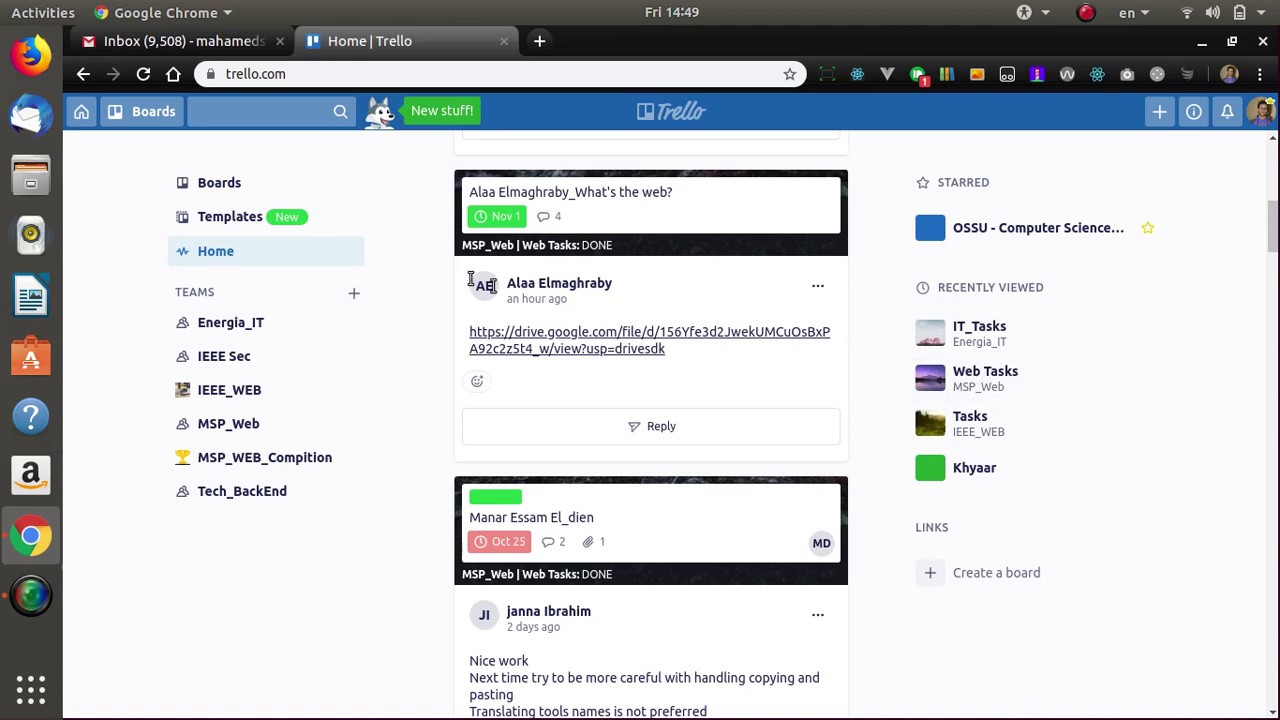Click Alaa Elmaghraby author name

(559, 283)
